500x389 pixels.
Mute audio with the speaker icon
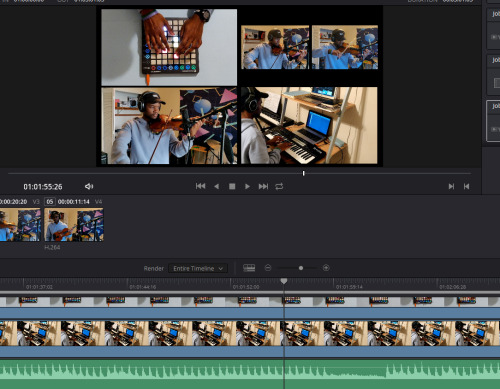[x=89, y=186]
